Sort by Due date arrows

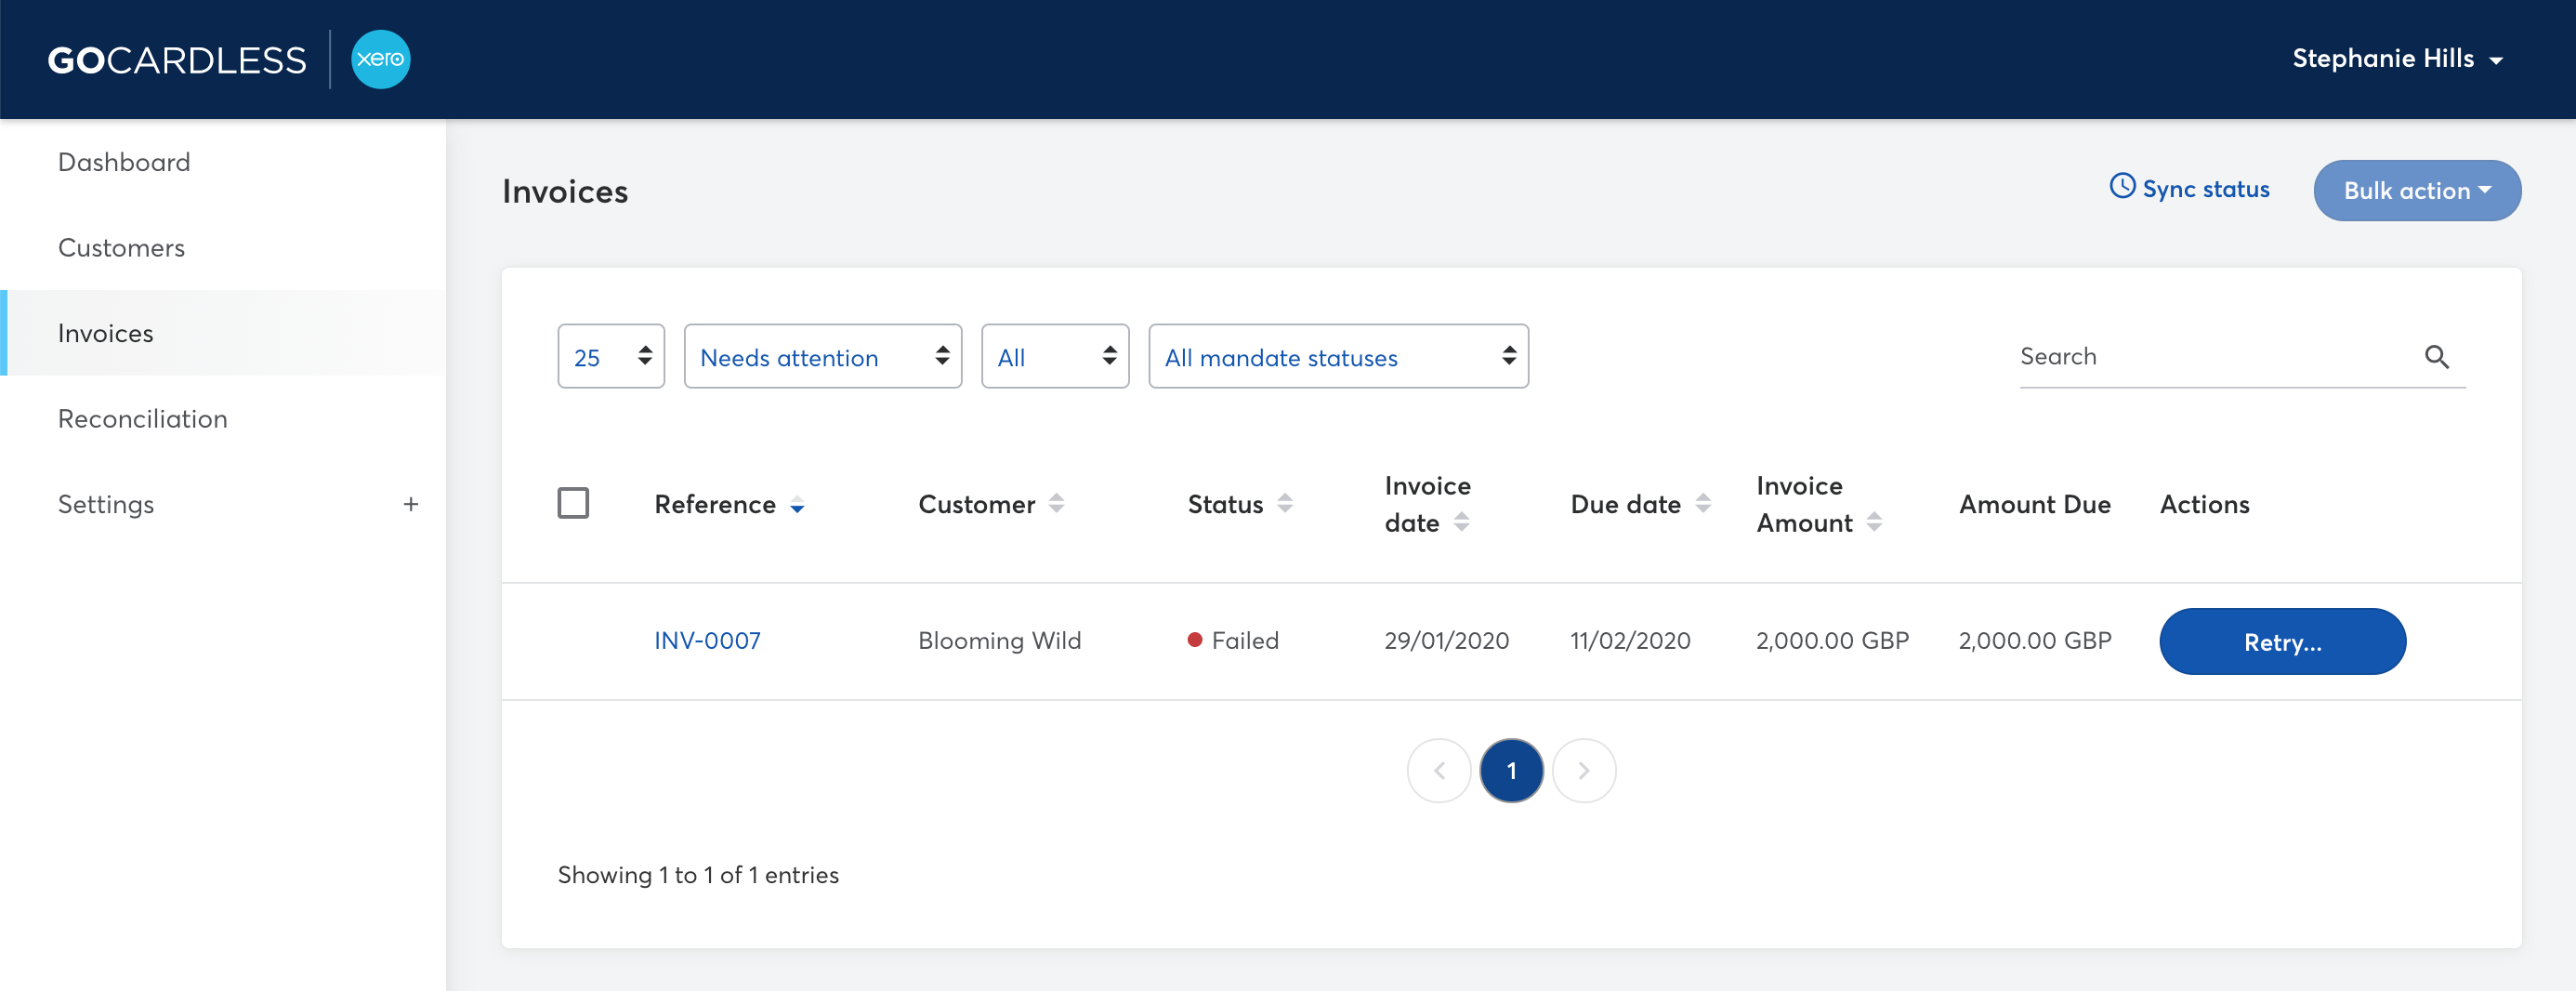pos(1703,504)
